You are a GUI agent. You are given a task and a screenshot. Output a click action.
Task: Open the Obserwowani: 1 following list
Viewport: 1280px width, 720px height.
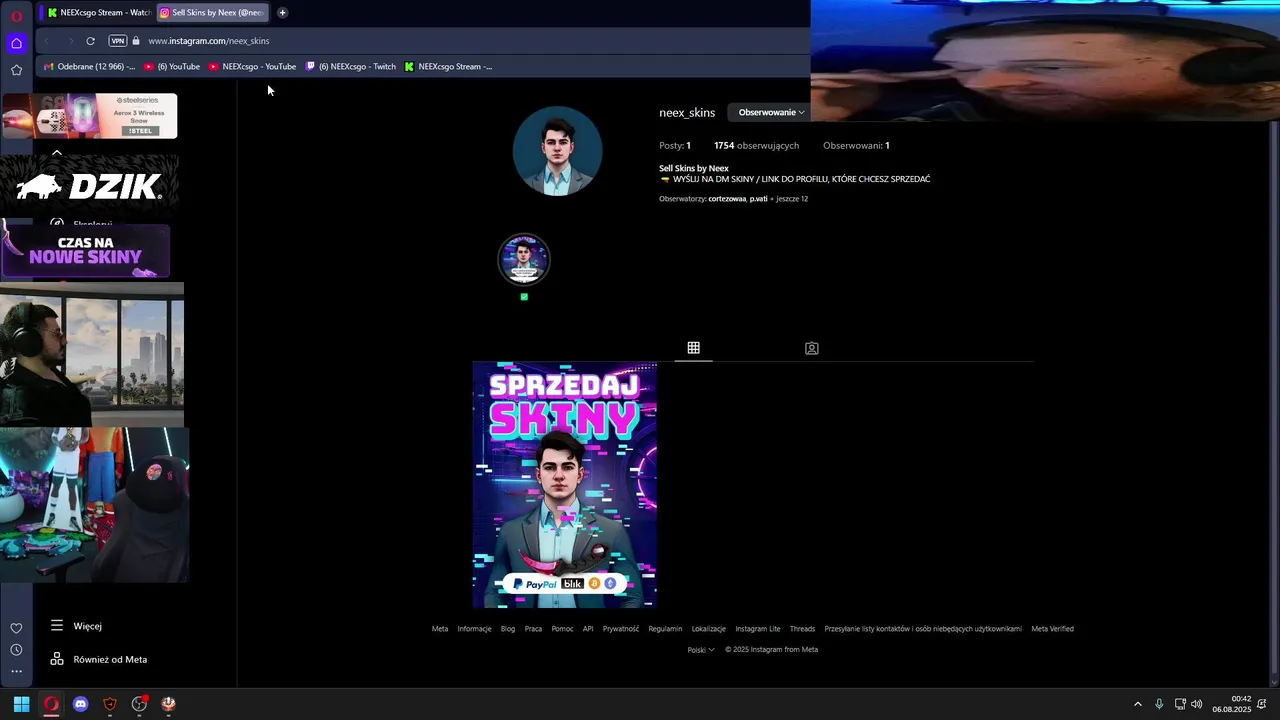coord(856,146)
